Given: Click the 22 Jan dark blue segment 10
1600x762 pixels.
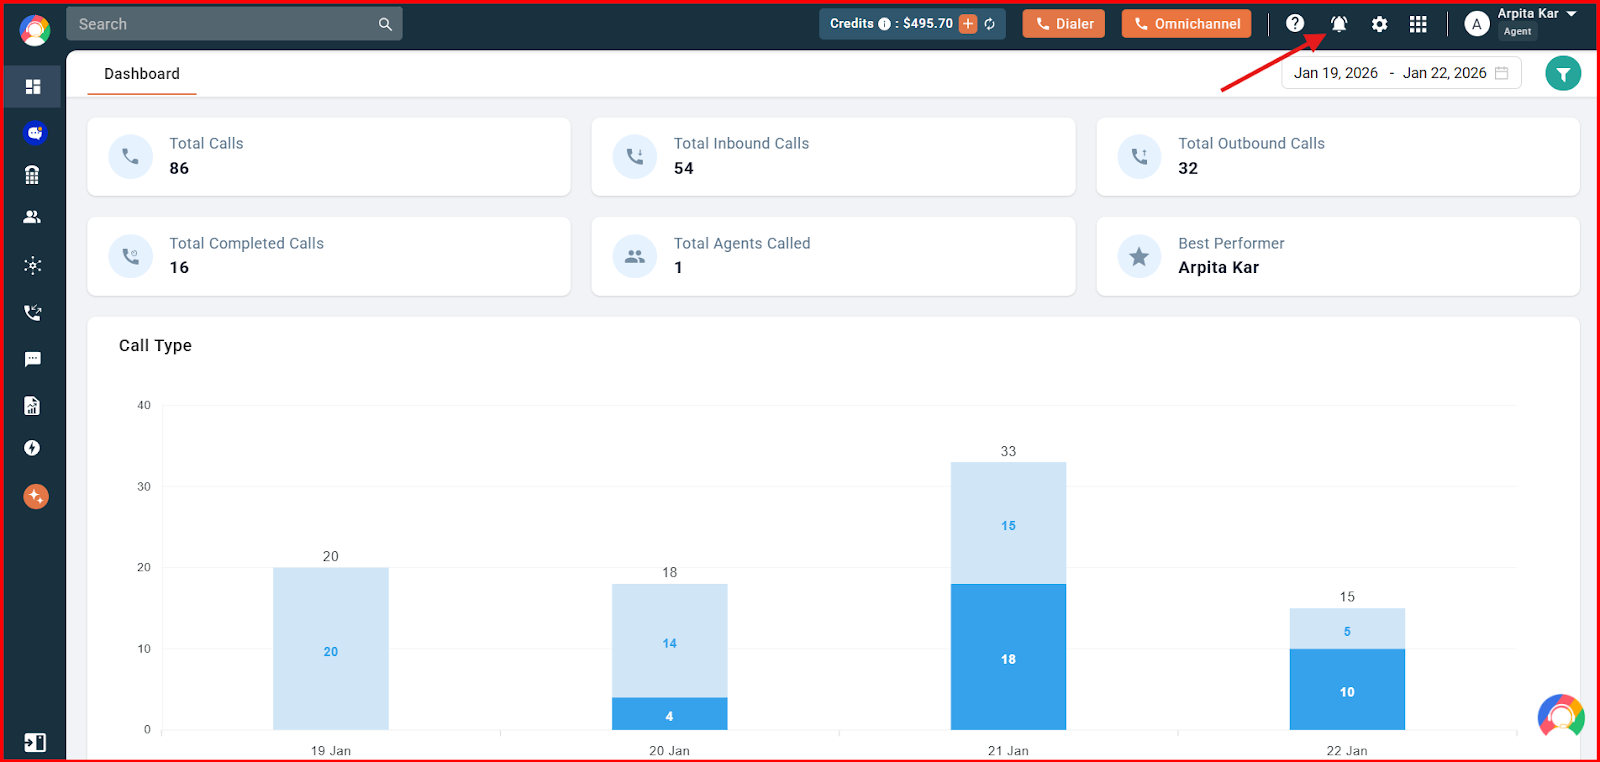Looking at the screenshot, I should (x=1347, y=690).
